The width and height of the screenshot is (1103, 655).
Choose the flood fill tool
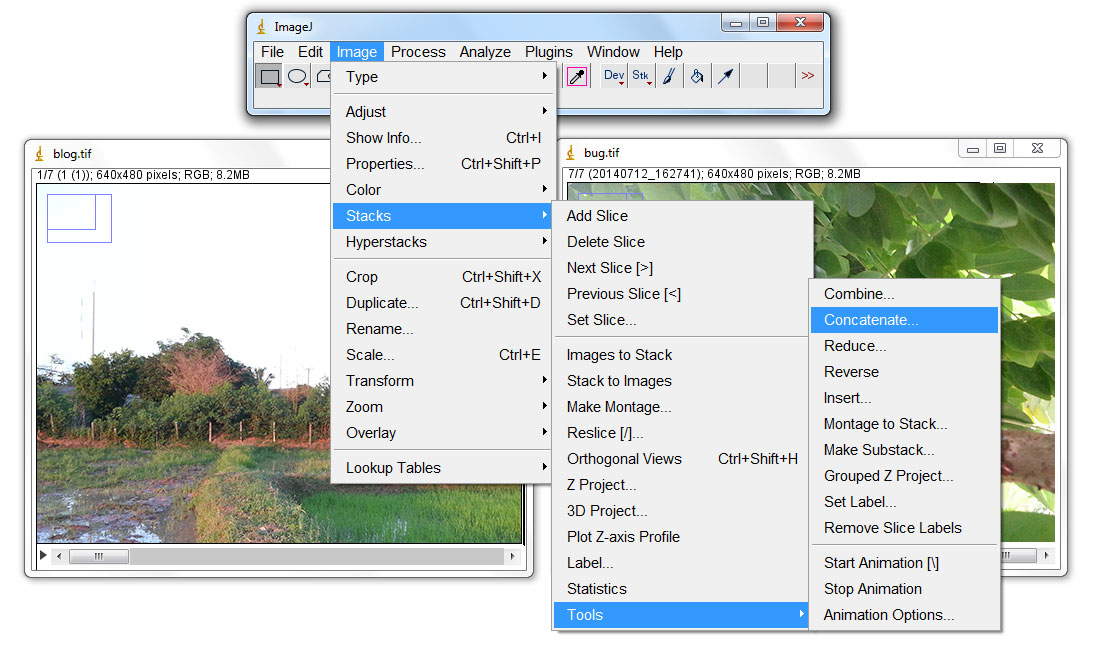pos(696,75)
